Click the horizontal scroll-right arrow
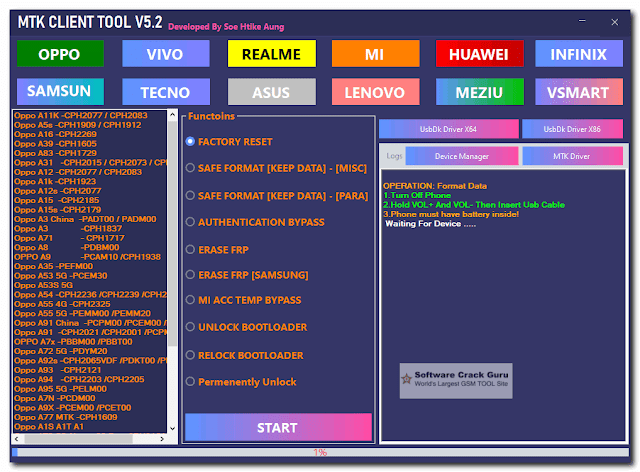This screenshot has height=472, width=640. click(x=162, y=439)
